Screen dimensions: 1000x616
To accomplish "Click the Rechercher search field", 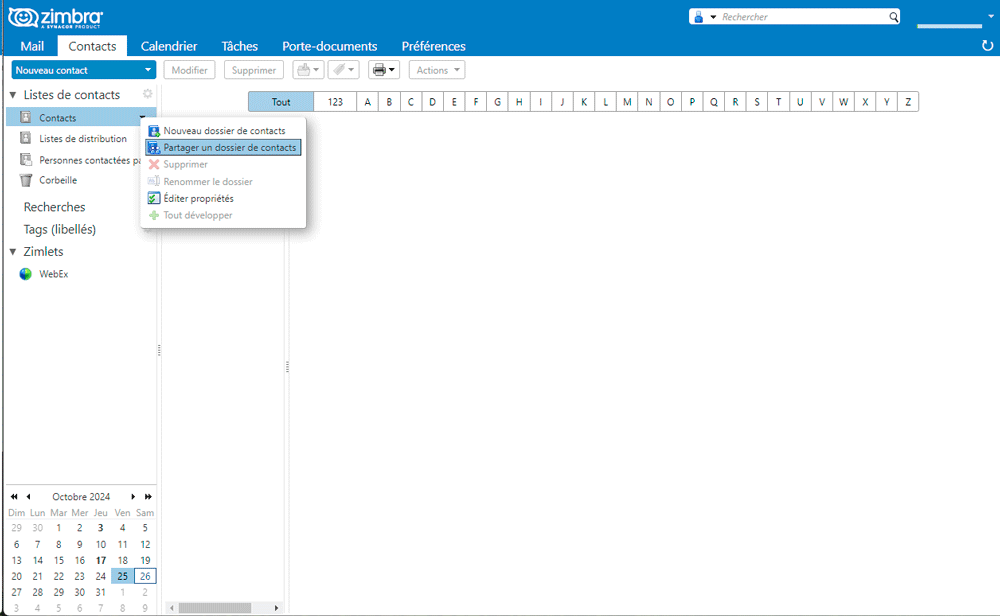I will tap(804, 17).
